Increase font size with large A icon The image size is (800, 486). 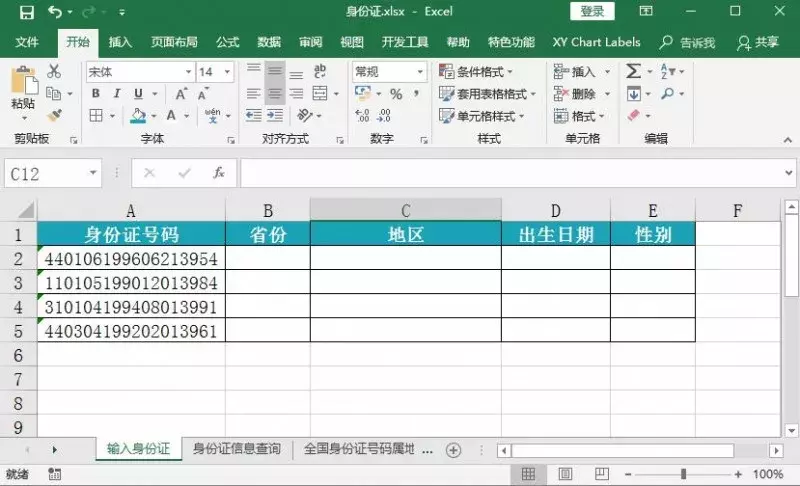point(181,94)
